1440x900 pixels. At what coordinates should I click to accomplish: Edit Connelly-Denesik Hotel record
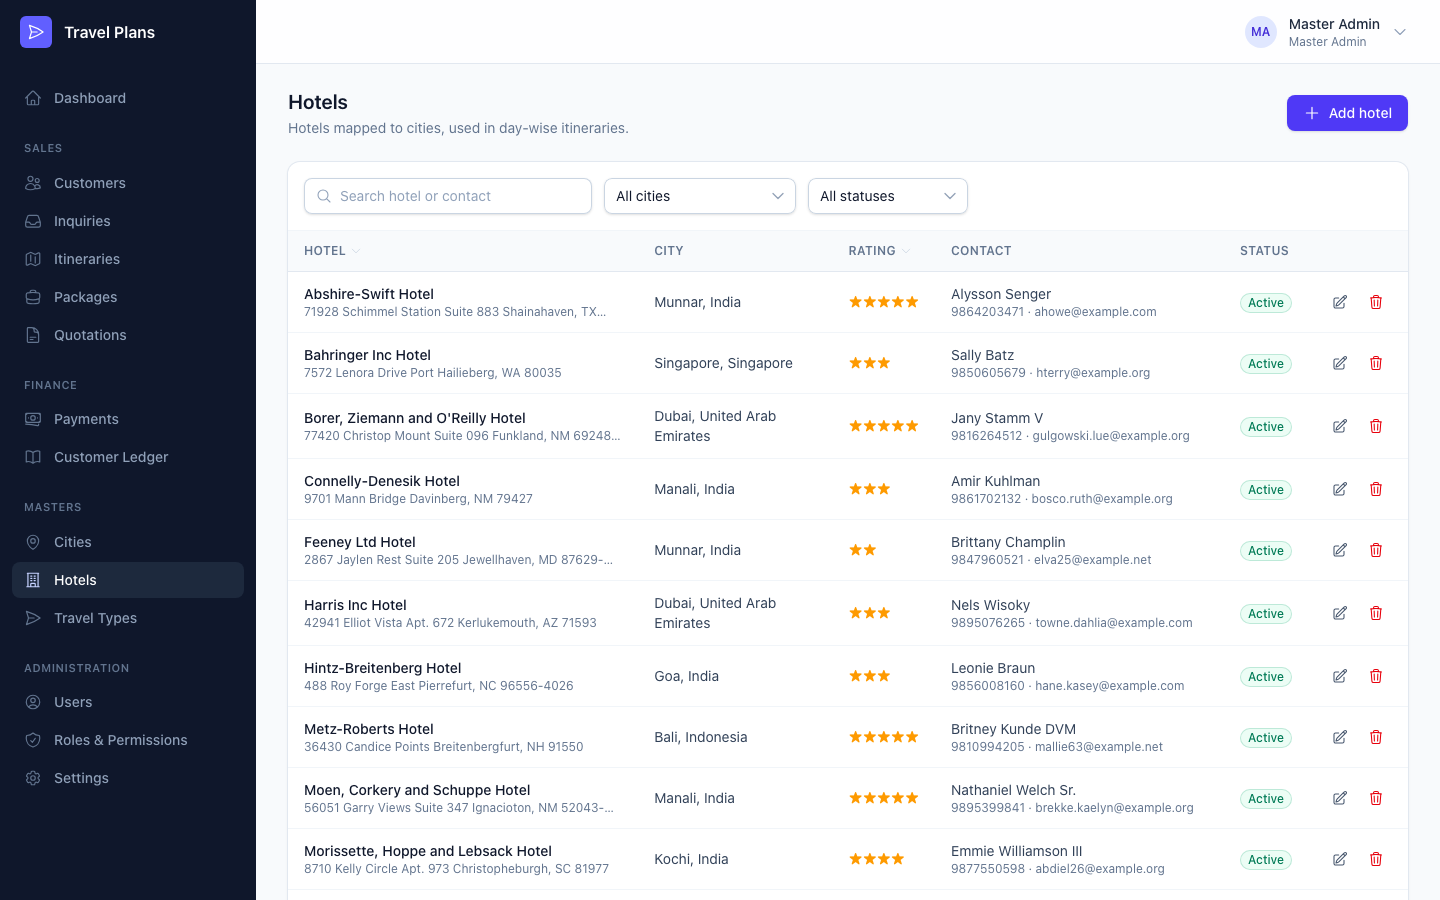click(1340, 489)
